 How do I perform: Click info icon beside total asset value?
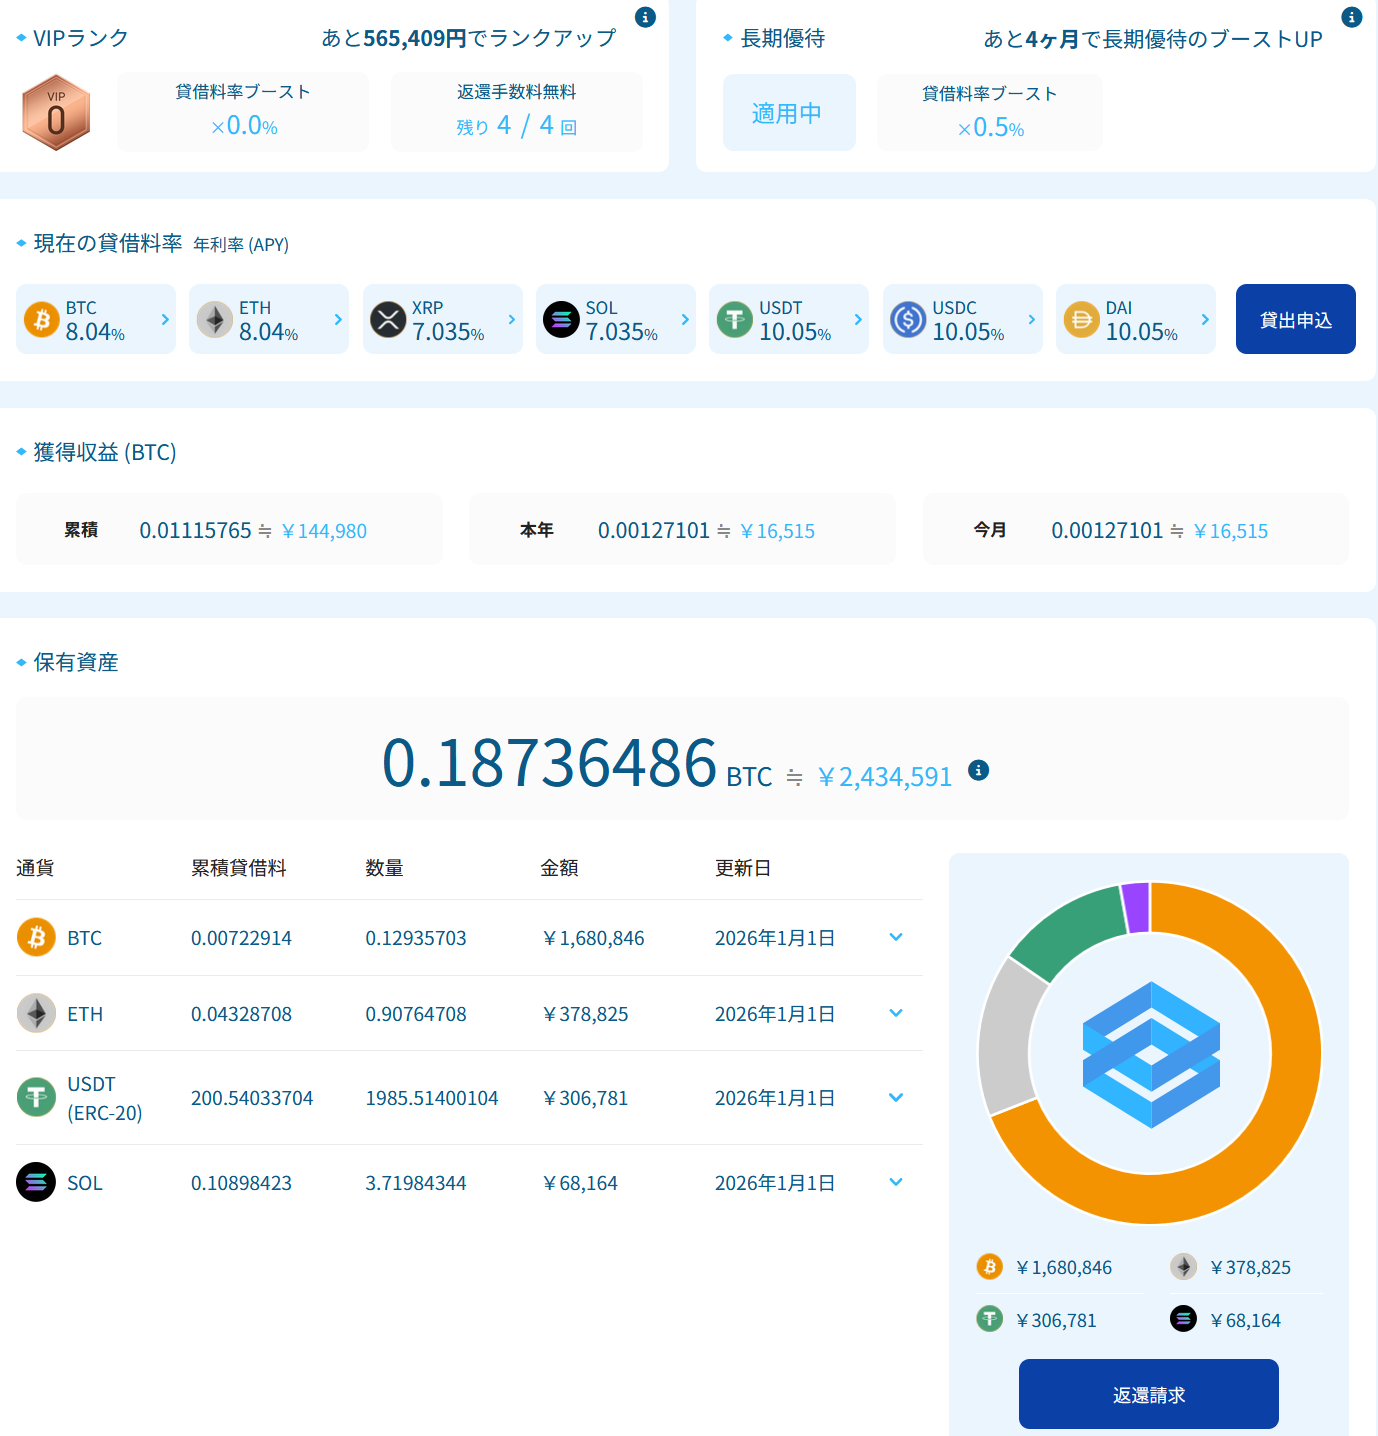(x=978, y=770)
